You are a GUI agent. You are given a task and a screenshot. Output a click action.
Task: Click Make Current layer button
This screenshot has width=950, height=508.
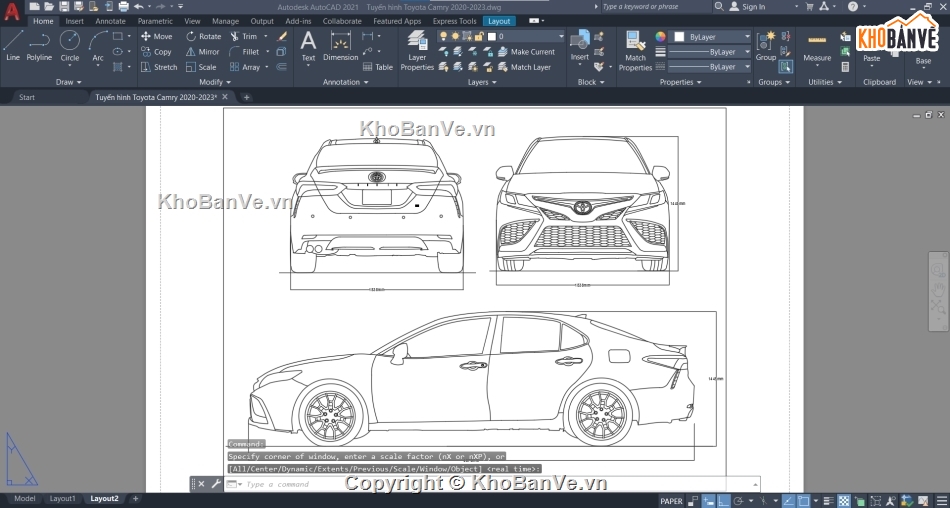(526, 52)
